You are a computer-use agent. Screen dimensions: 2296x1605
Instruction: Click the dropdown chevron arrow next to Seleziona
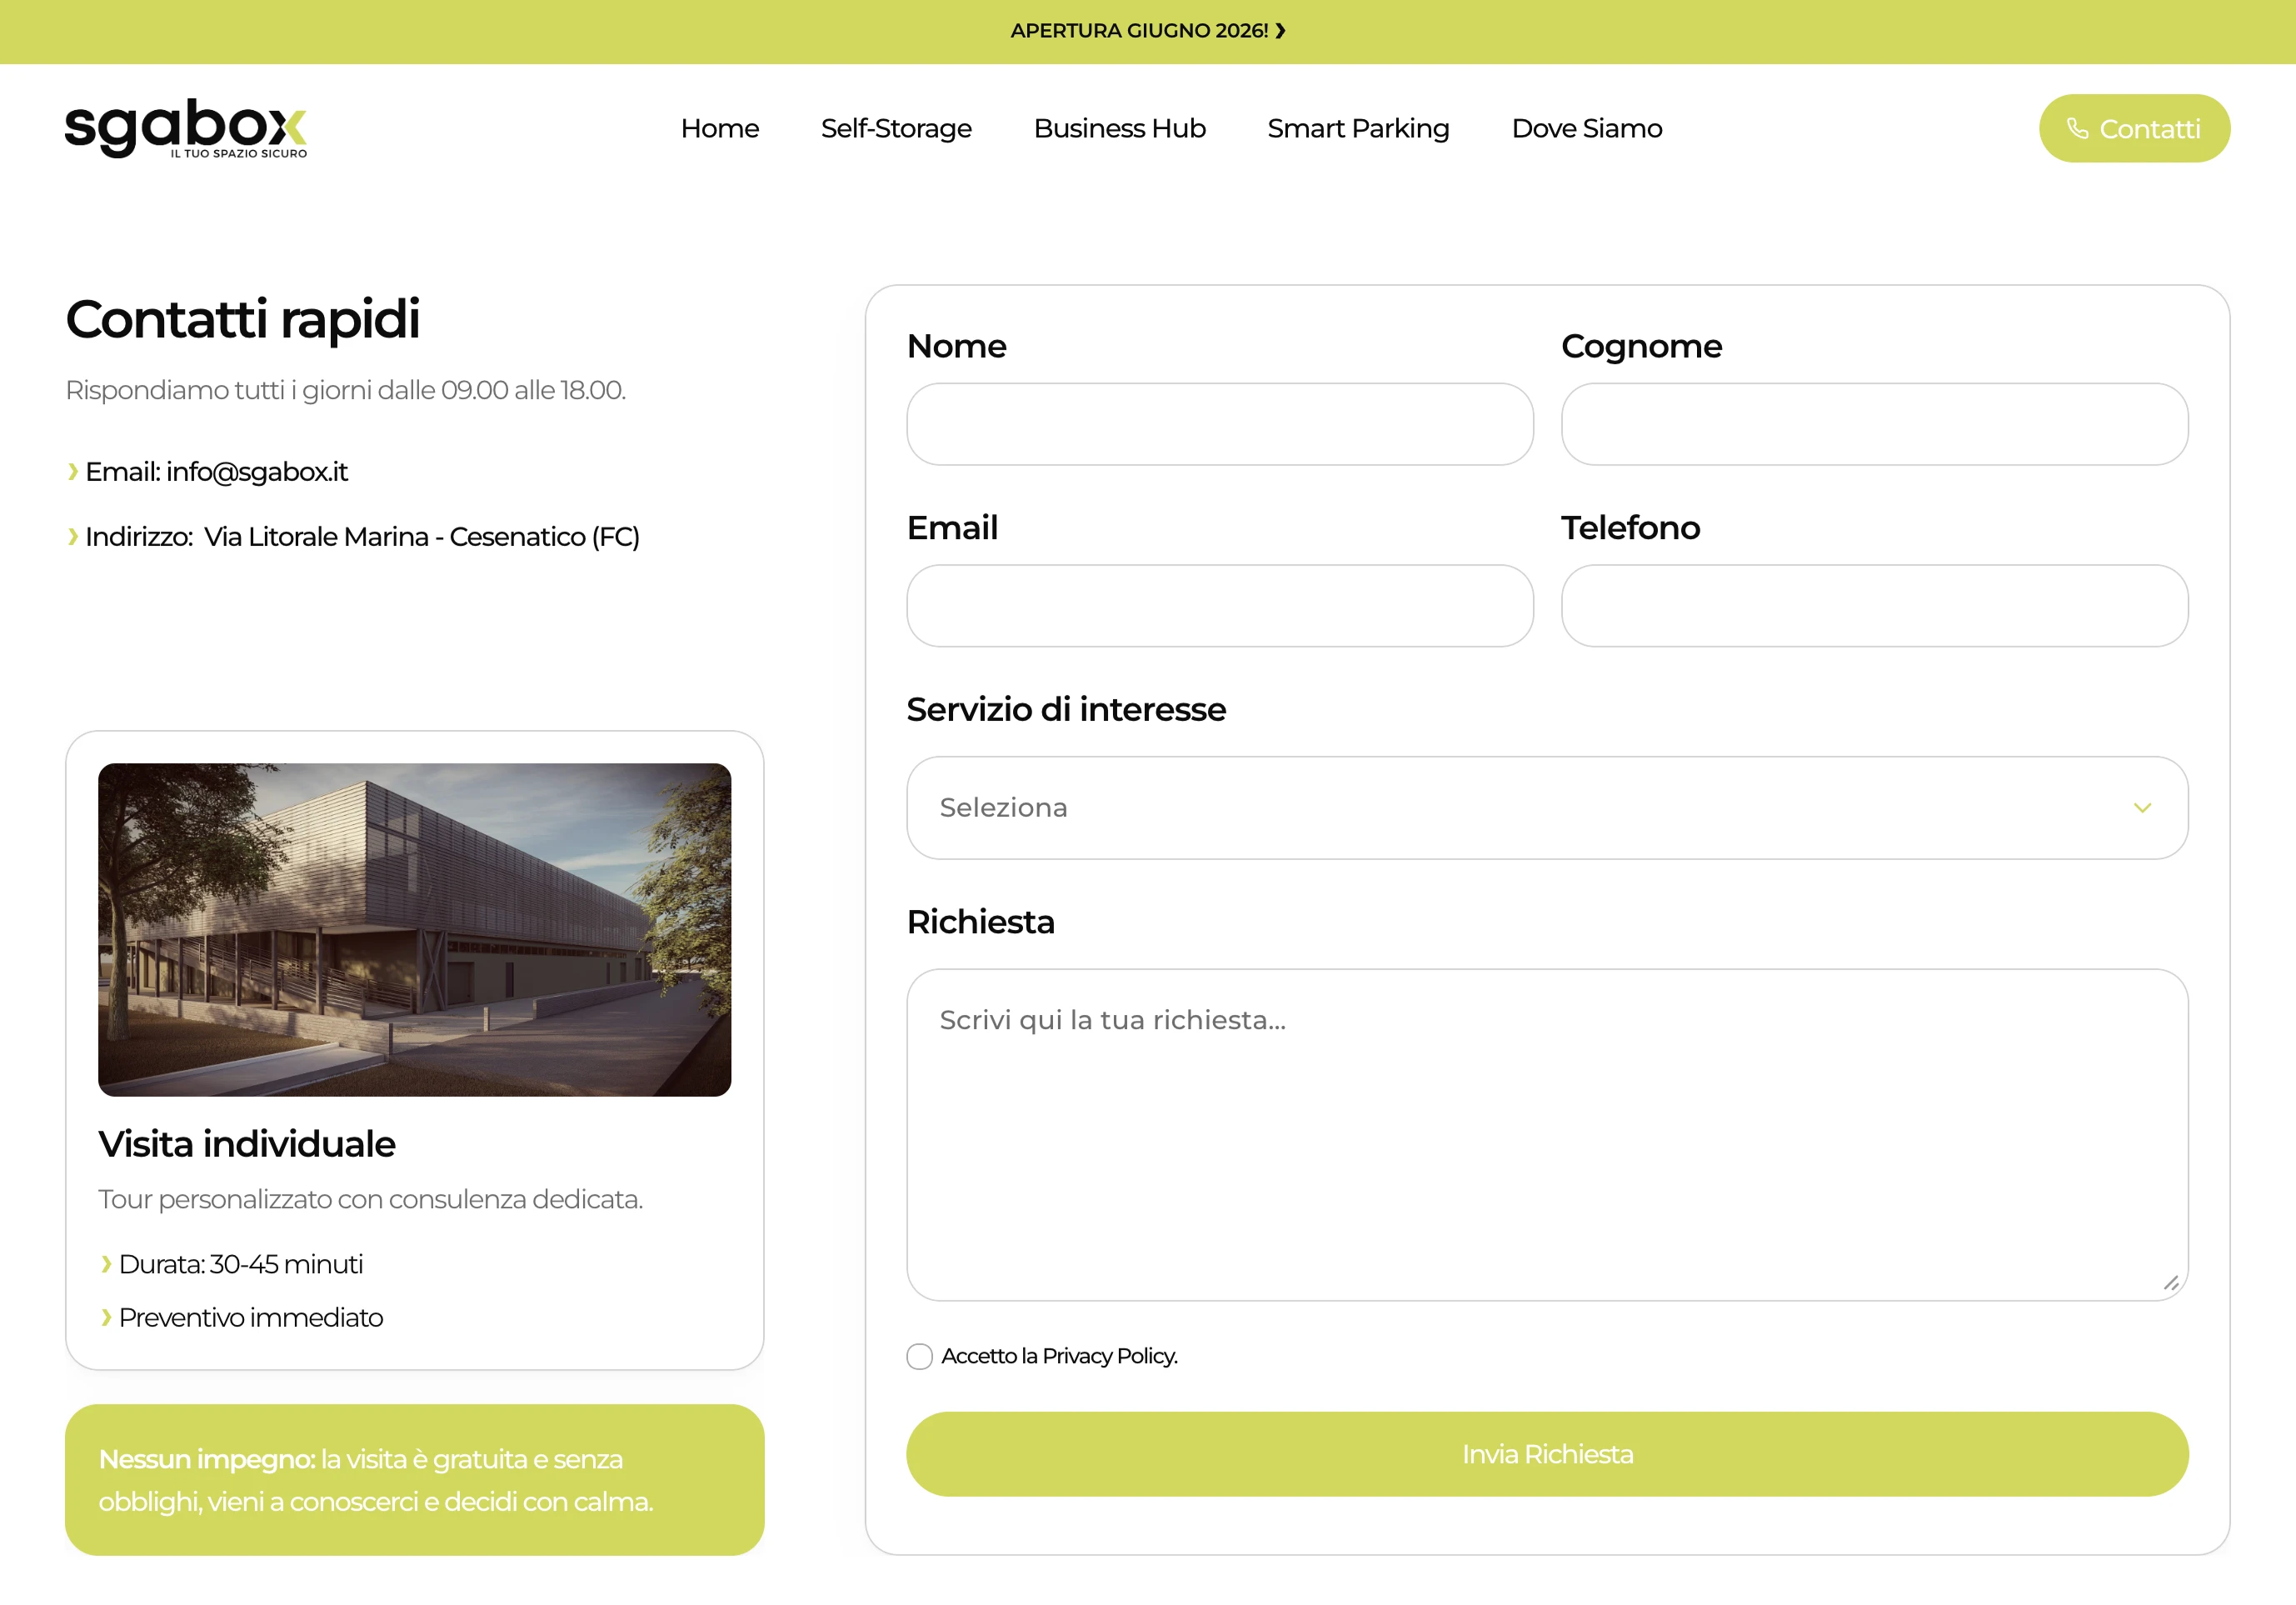2141,808
